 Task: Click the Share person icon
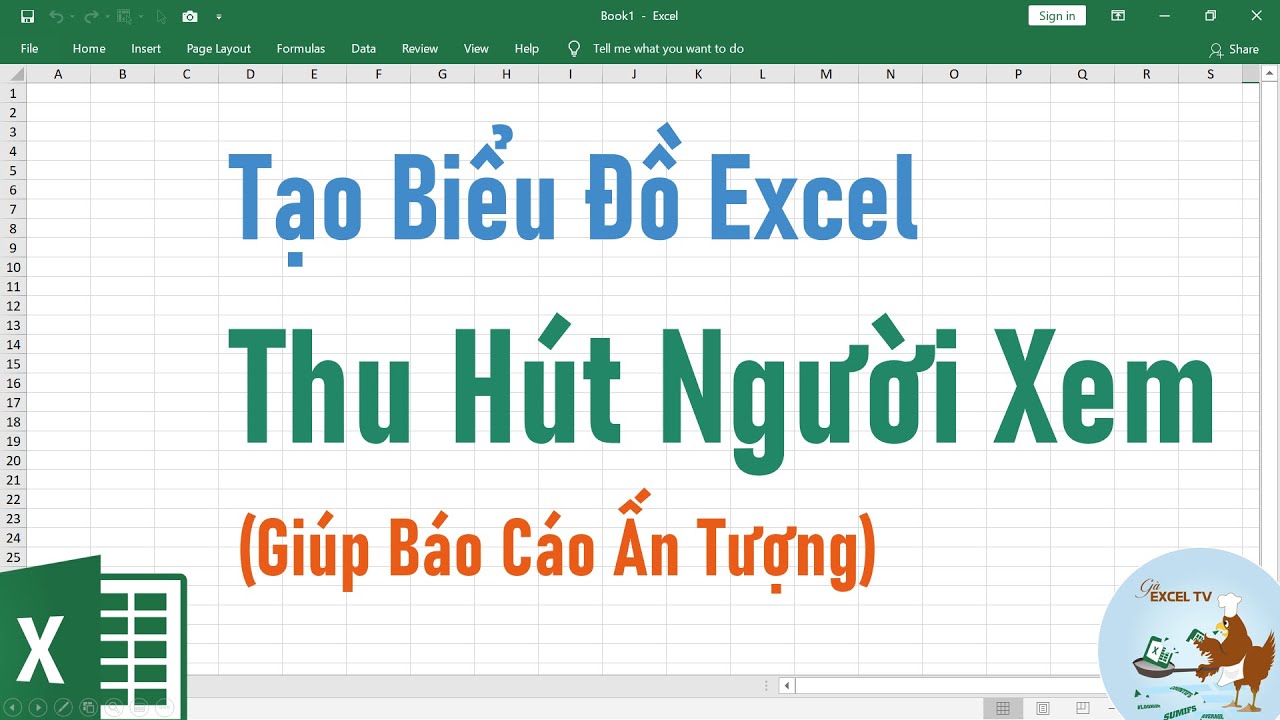click(x=1216, y=49)
